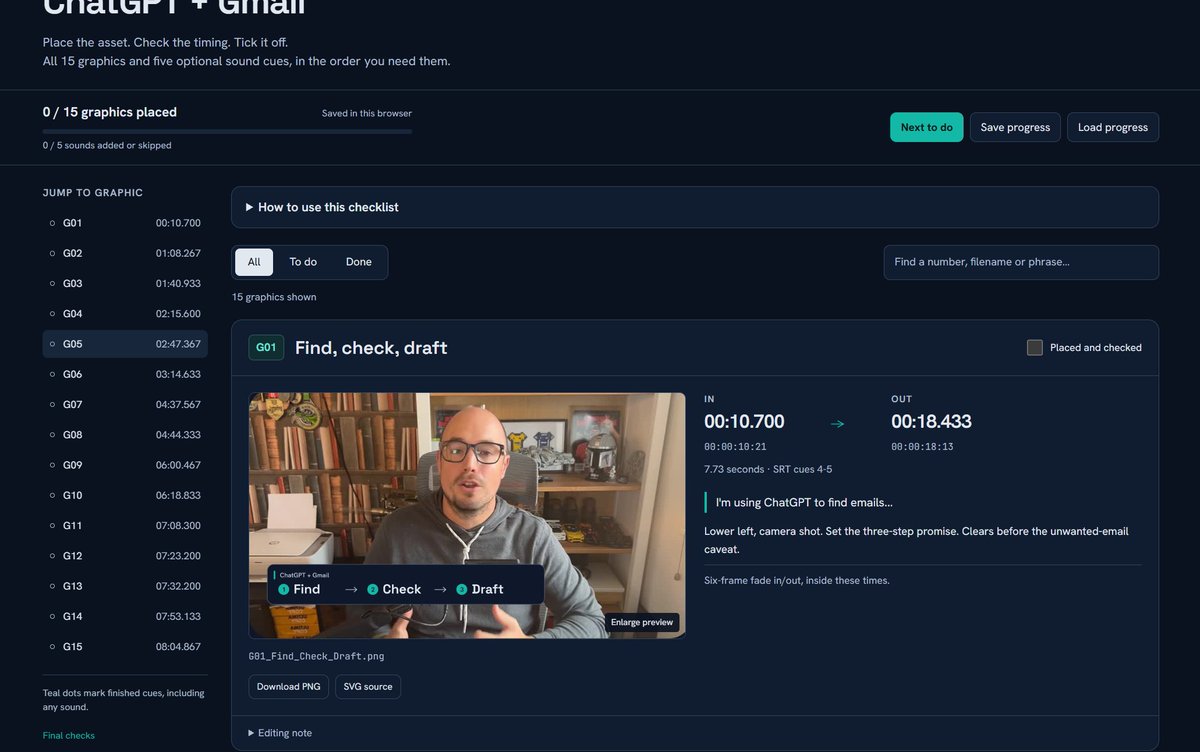This screenshot has width=1200, height=752.
Task: Click the G01 preview thumbnail
Action: [x=467, y=515]
